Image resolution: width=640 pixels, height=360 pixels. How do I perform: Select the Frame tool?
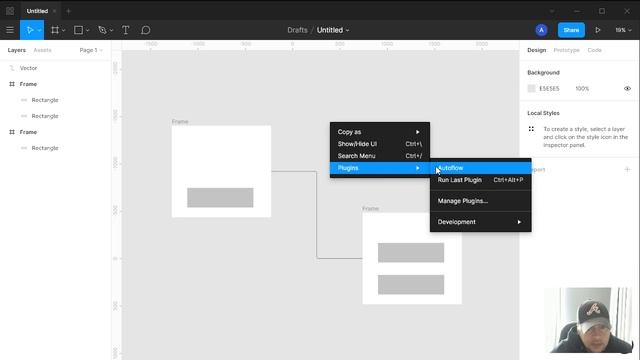pos(55,30)
